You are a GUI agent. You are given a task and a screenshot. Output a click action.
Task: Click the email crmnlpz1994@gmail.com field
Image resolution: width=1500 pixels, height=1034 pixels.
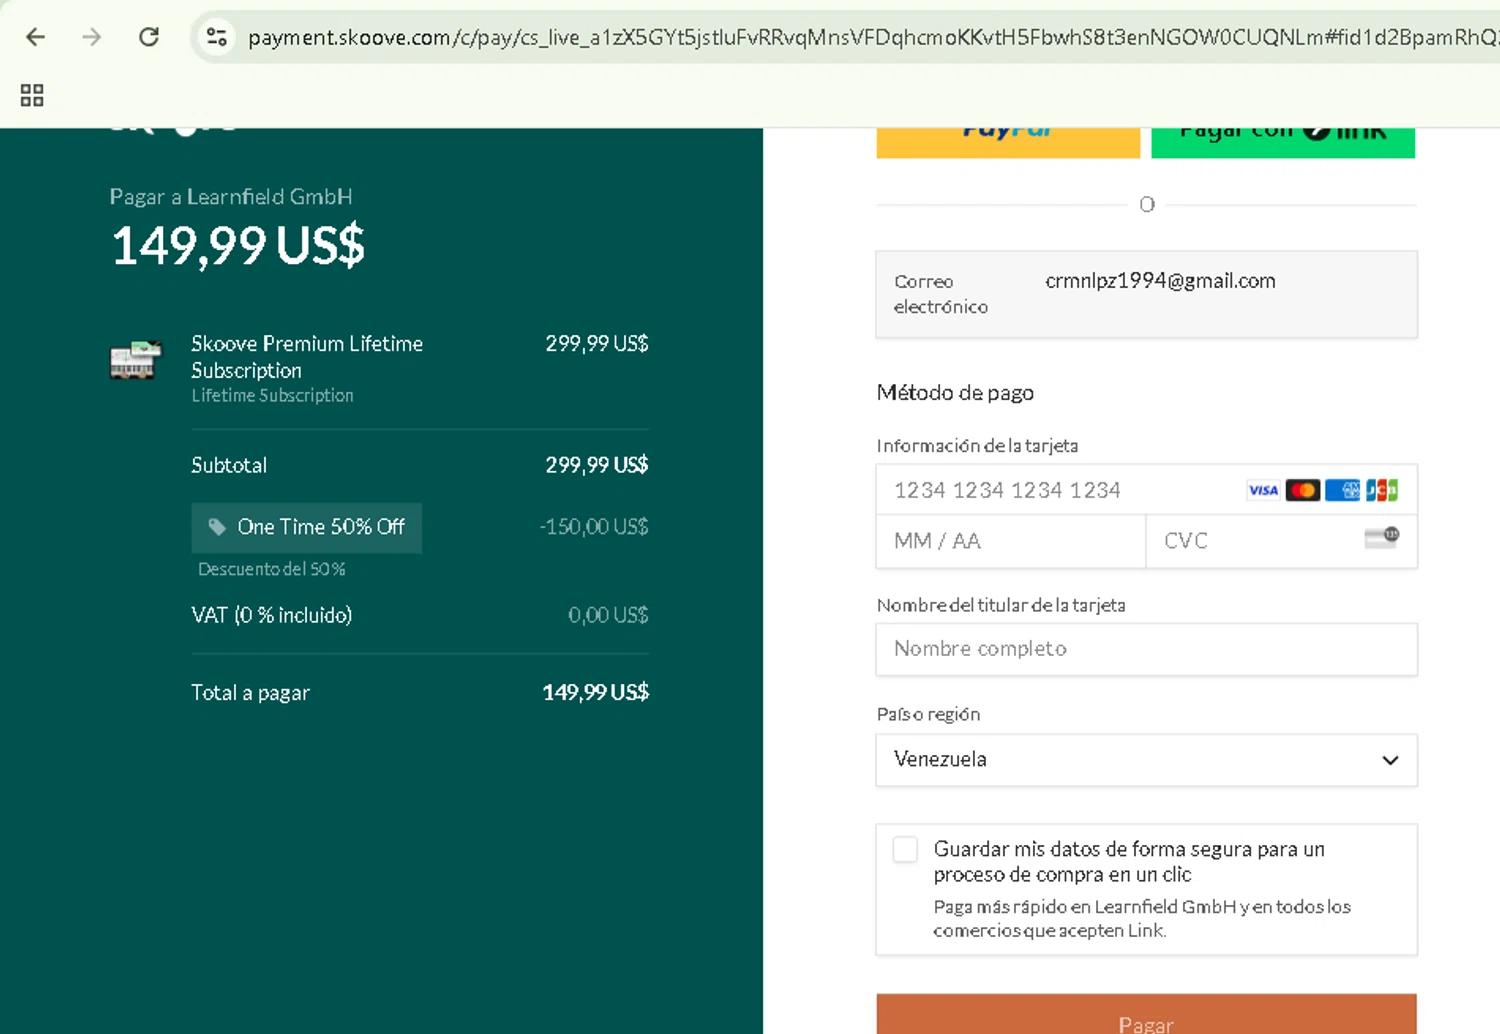(1146, 294)
